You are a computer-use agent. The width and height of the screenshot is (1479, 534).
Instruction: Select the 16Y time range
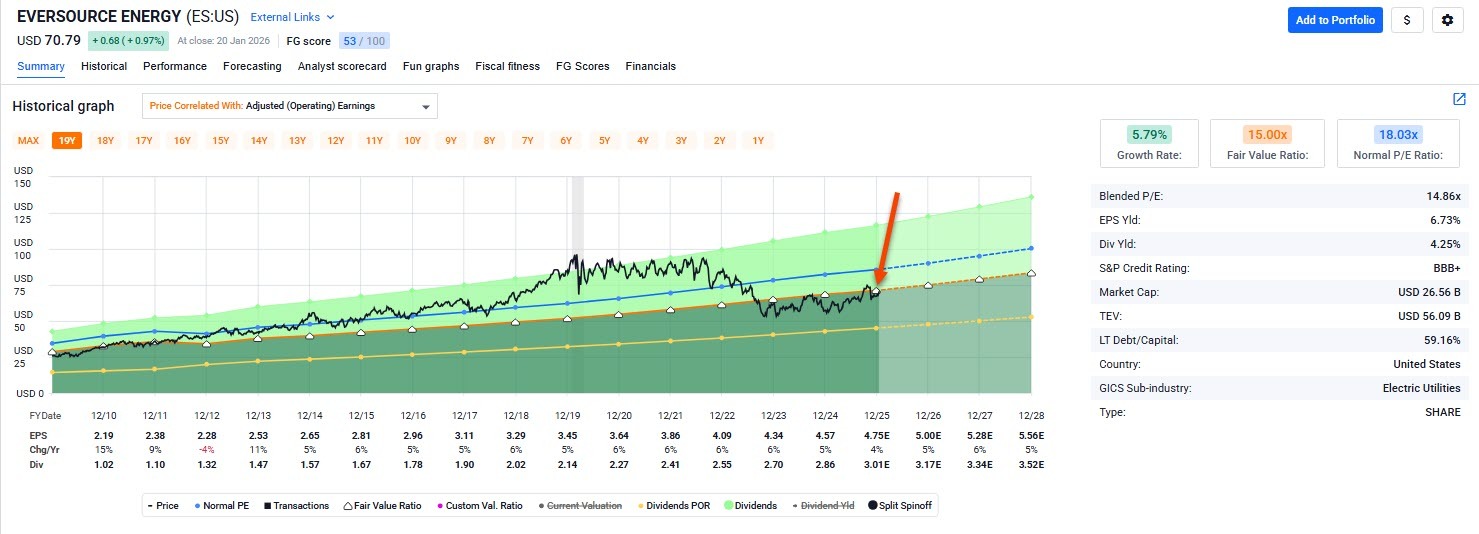tap(182, 140)
